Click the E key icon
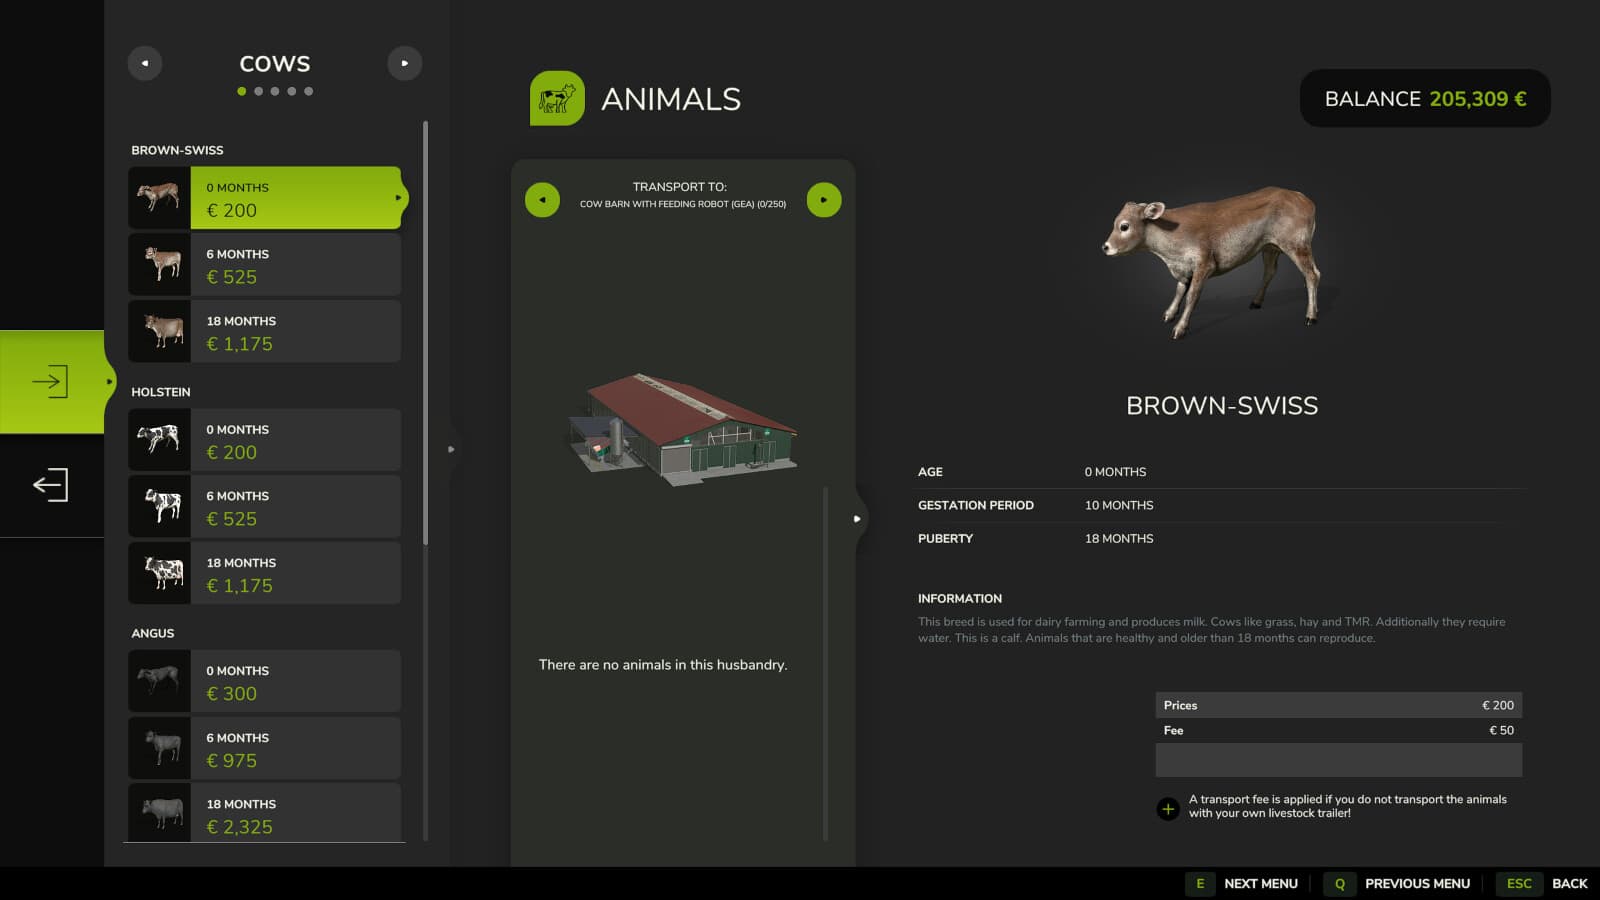The width and height of the screenshot is (1600, 900). [x=1200, y=883]
